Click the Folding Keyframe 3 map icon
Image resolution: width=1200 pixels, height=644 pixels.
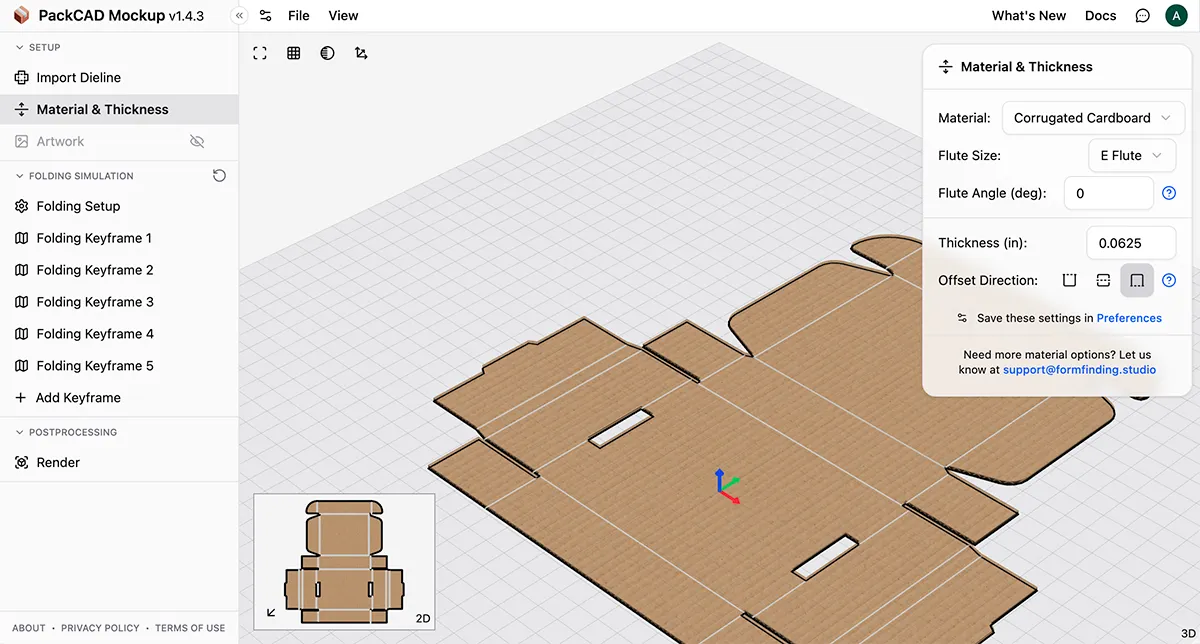coord(21,302)
